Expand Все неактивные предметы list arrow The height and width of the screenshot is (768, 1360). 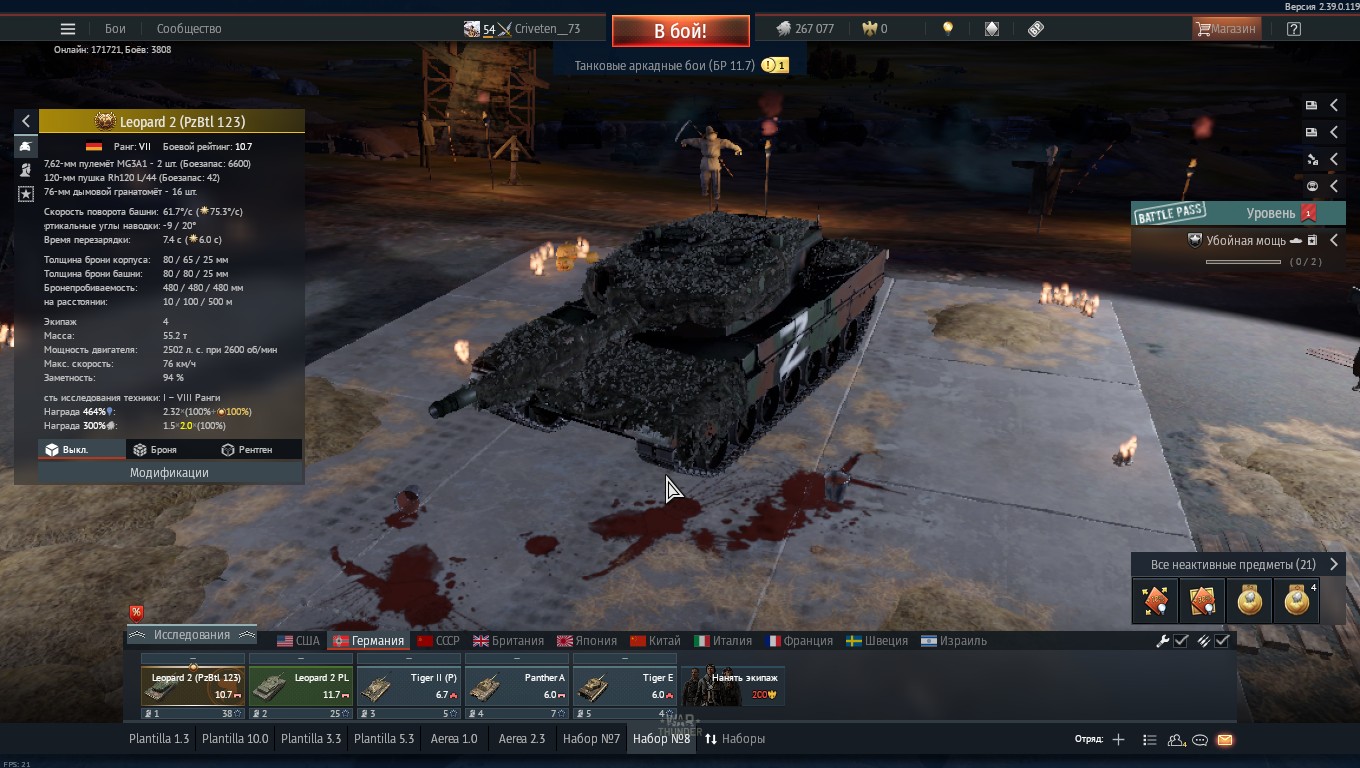tap(1334, 564)
